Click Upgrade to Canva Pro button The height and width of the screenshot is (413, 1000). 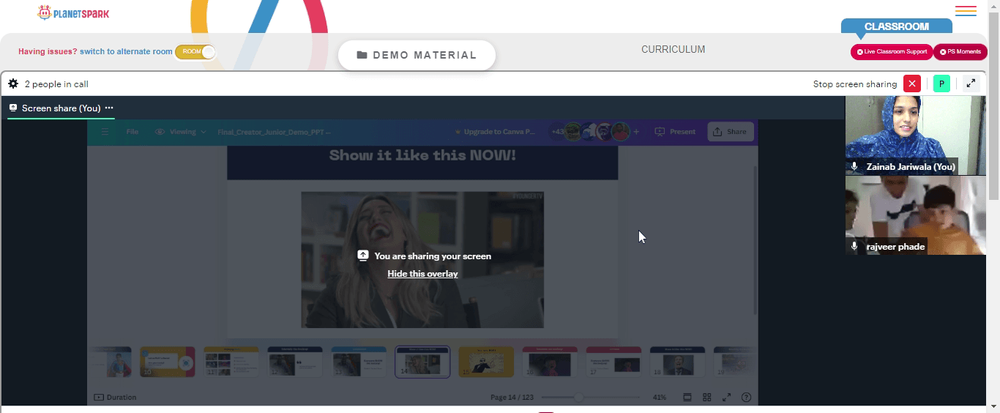tap(495, 132)
